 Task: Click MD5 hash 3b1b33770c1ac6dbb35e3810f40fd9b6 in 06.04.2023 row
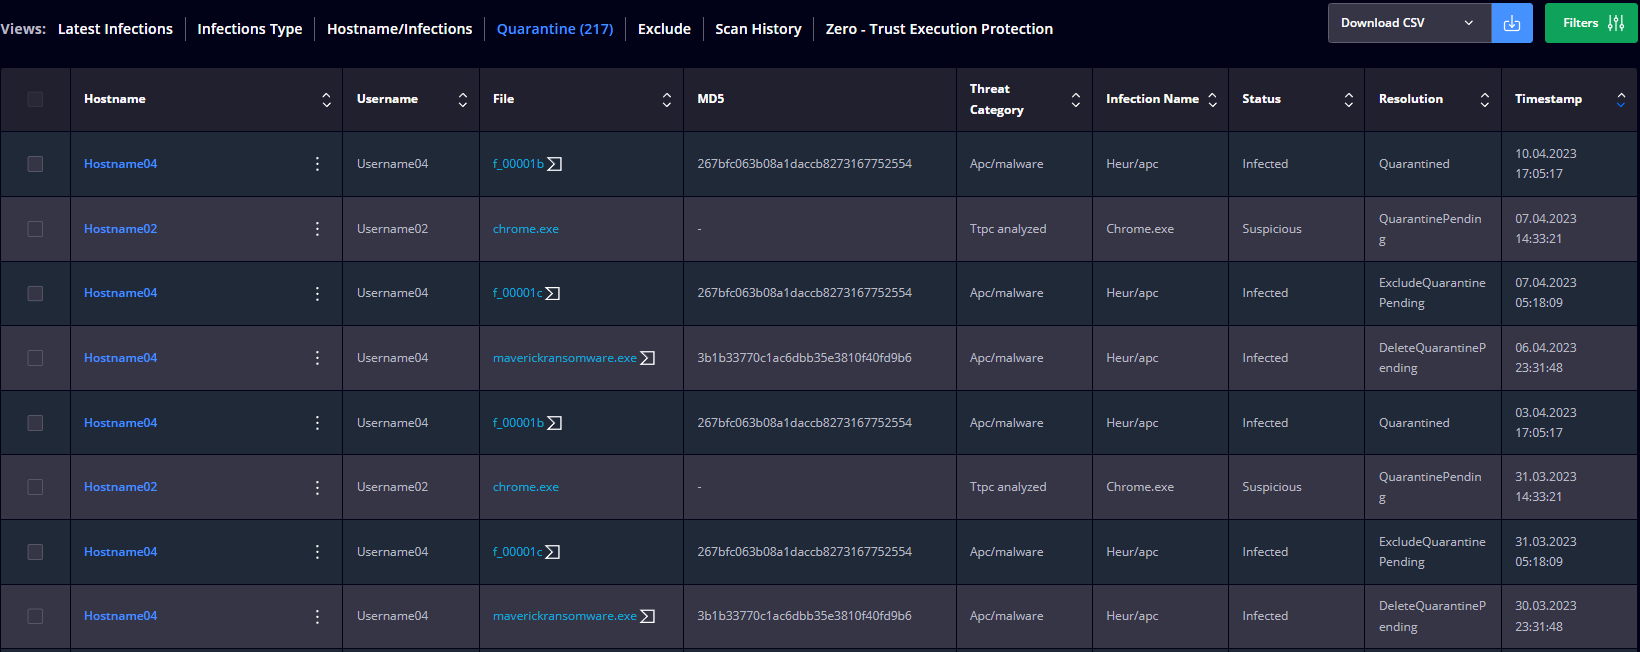pyautogui.click(x=804, y=358)
